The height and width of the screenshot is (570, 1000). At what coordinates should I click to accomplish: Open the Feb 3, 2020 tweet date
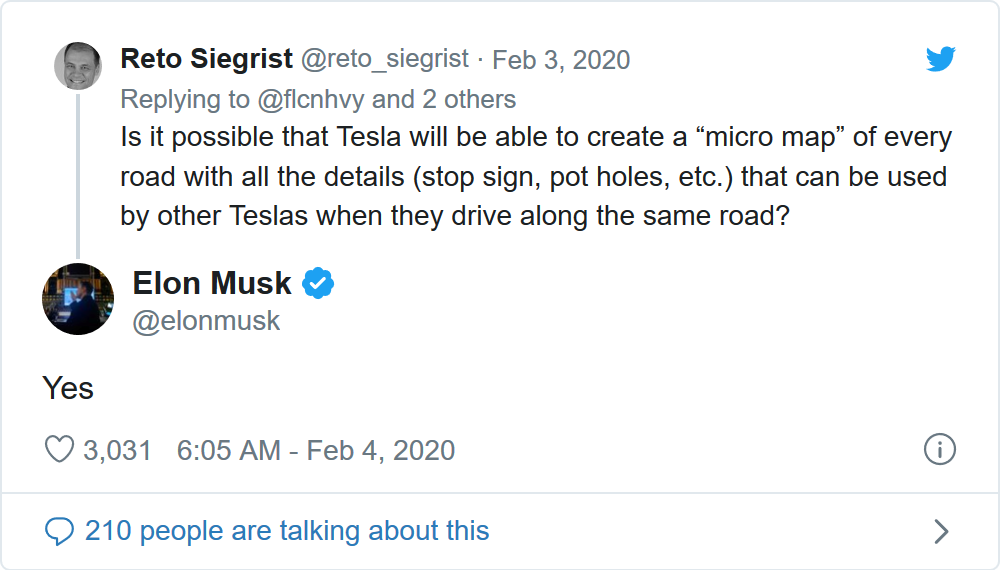pyautogui.click(x=561, y=60)
